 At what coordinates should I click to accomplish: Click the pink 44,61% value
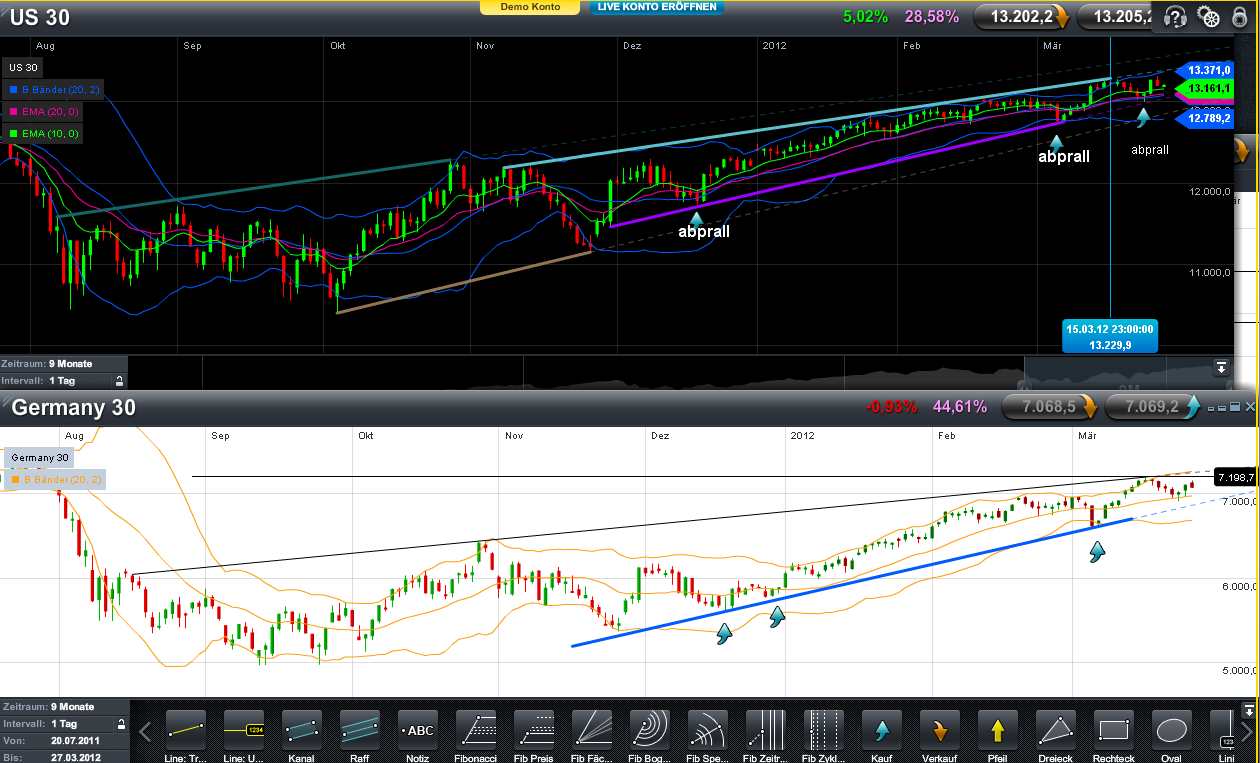(x=960, y=407)
